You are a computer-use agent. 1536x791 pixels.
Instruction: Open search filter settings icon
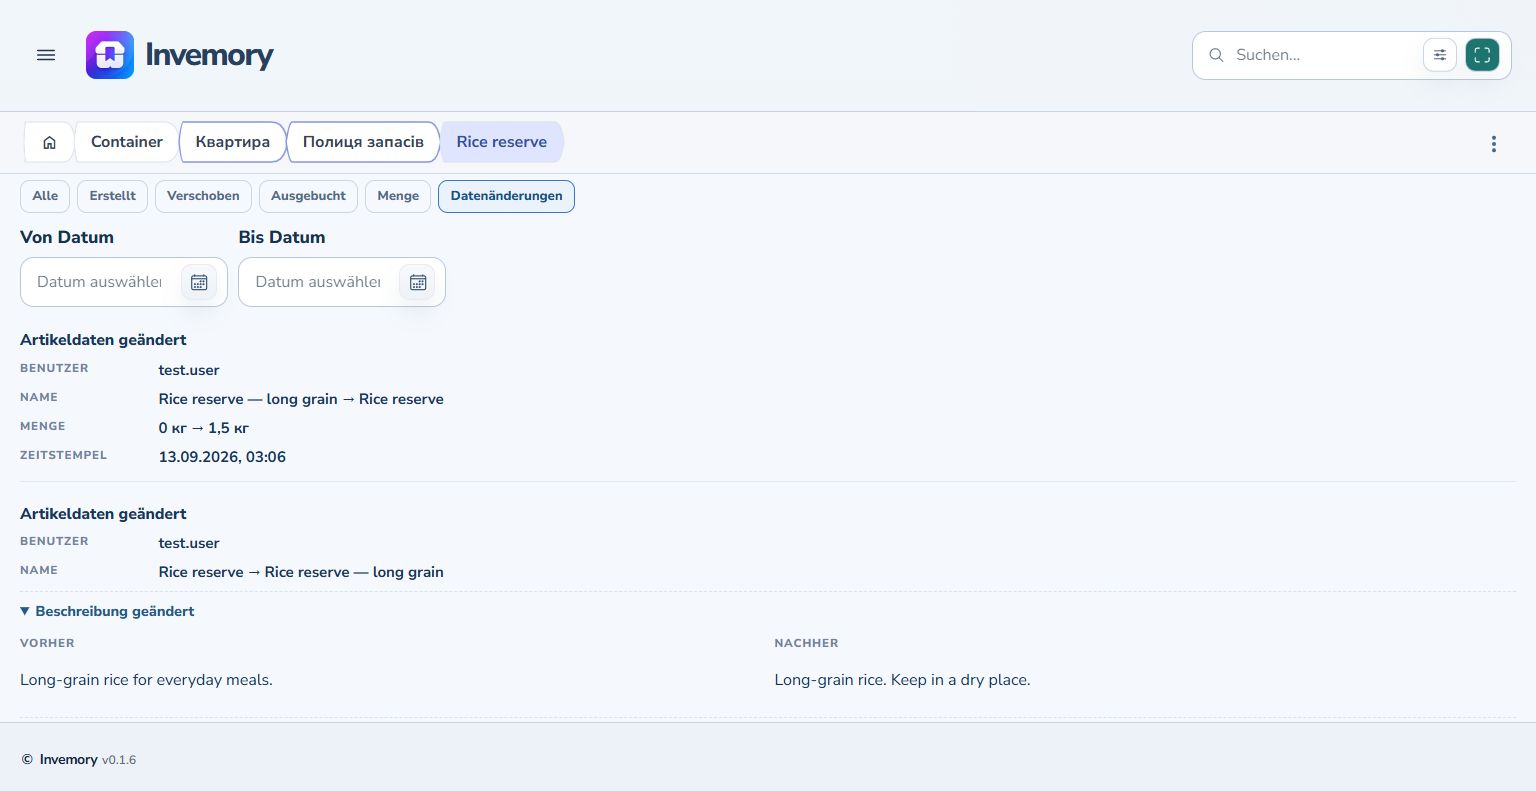[1440, 55]
